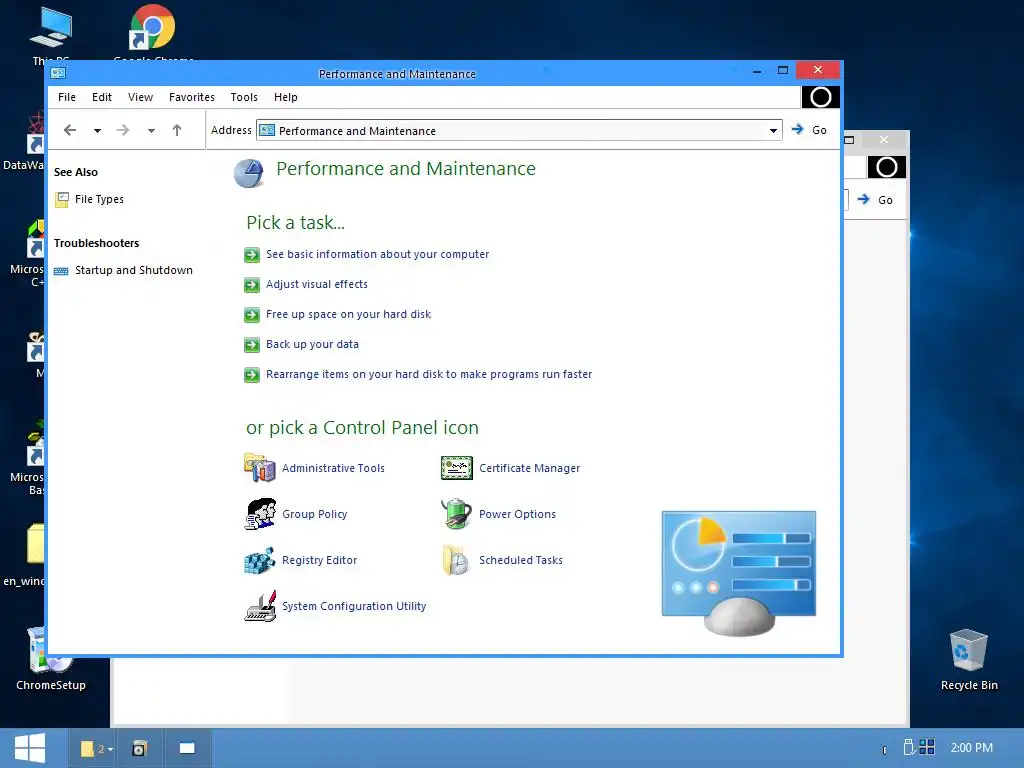
Task: Click the round throbber logo in background window
Action: click(886, 167)
